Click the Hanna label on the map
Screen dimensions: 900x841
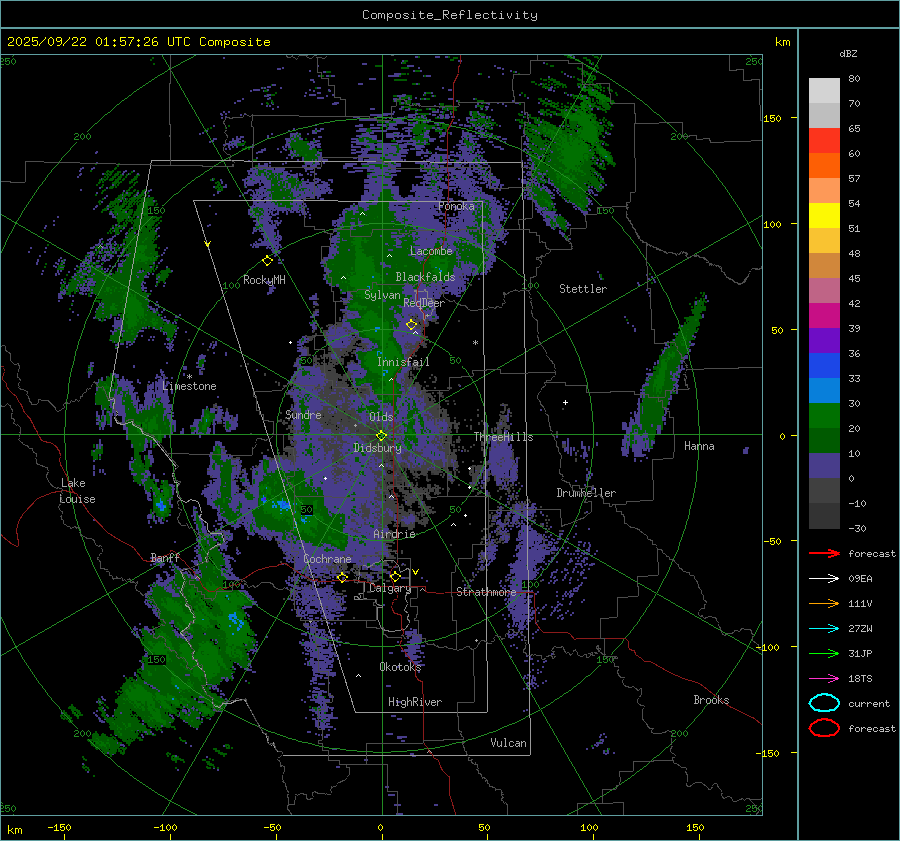[x=699, y=446]
